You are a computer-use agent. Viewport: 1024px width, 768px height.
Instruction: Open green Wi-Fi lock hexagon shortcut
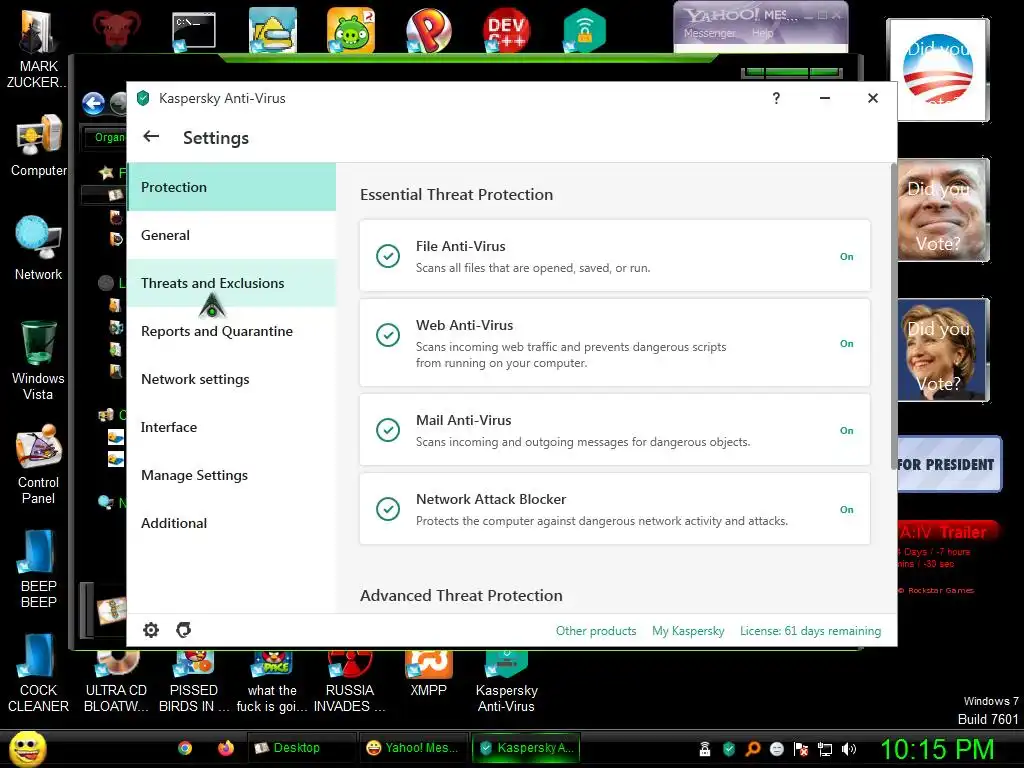tap(584, 30)
